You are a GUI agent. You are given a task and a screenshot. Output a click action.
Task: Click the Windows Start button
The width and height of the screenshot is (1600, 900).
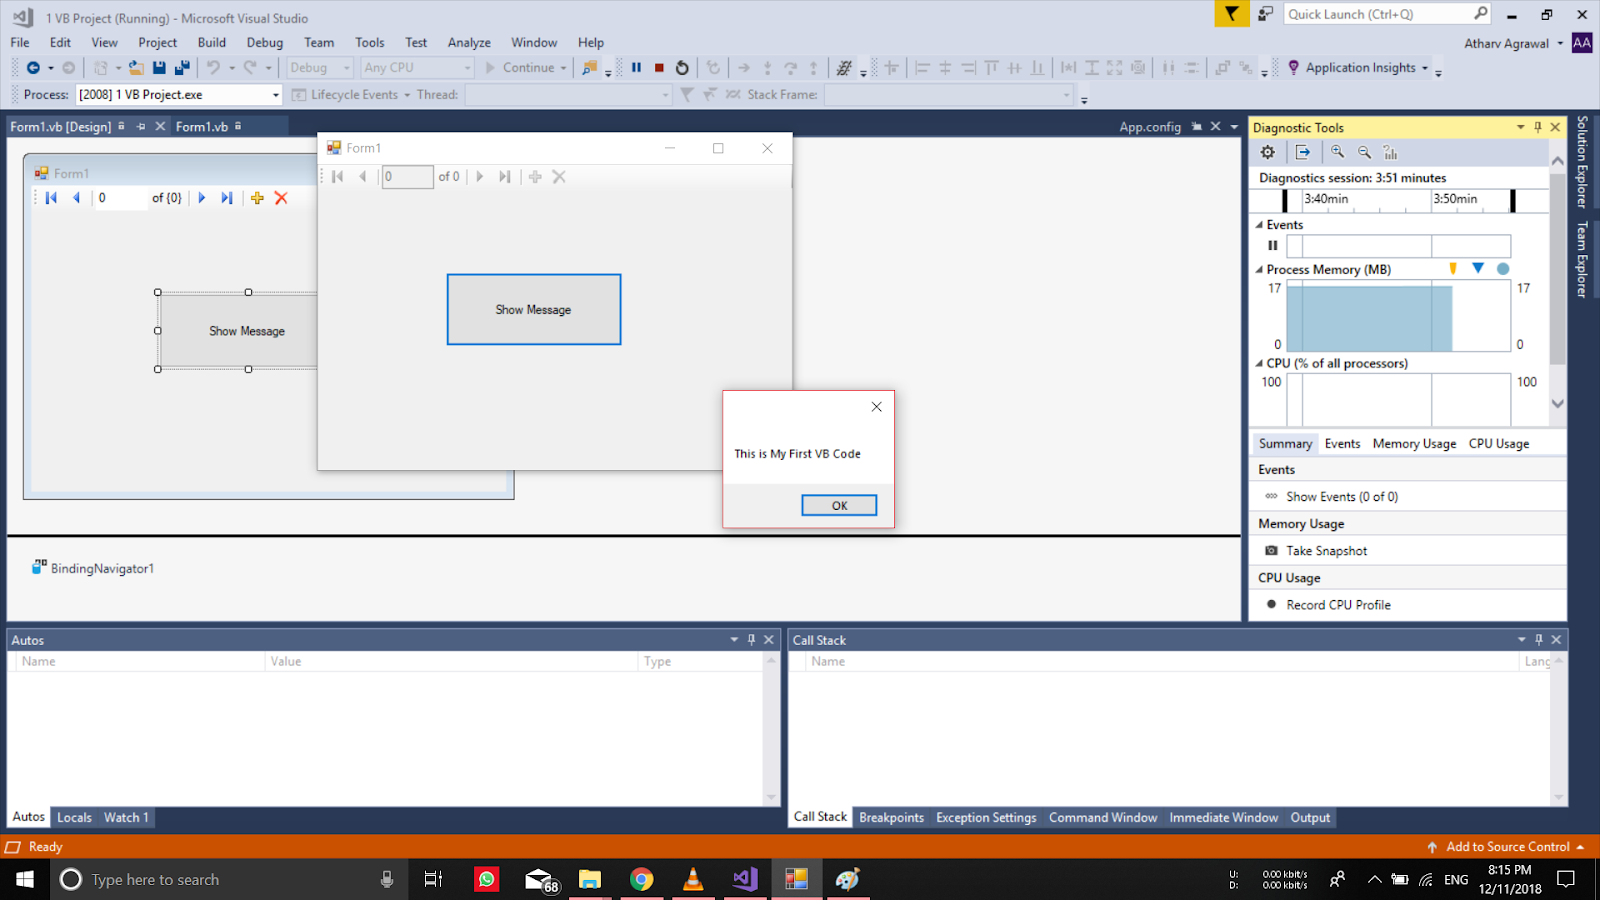[25, 879]
